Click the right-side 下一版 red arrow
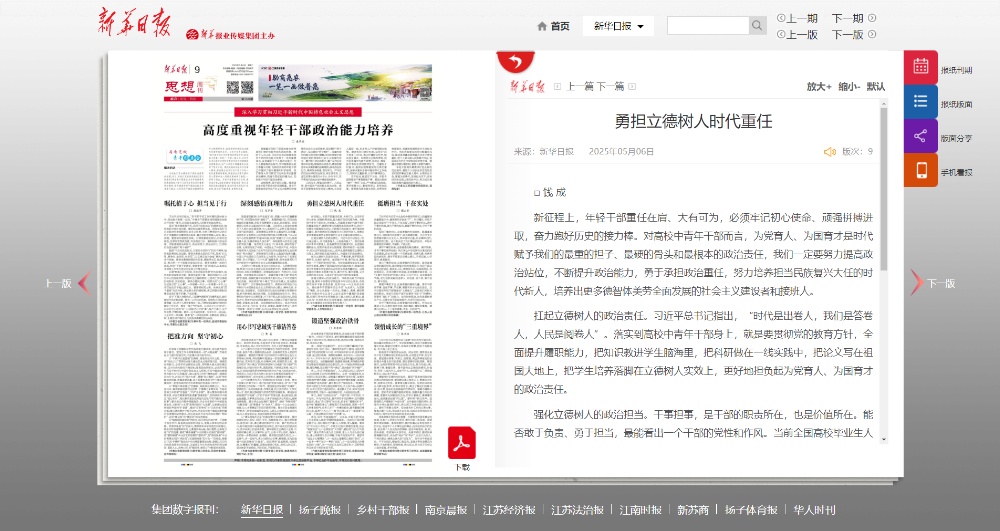 click(x=916, y=283)
